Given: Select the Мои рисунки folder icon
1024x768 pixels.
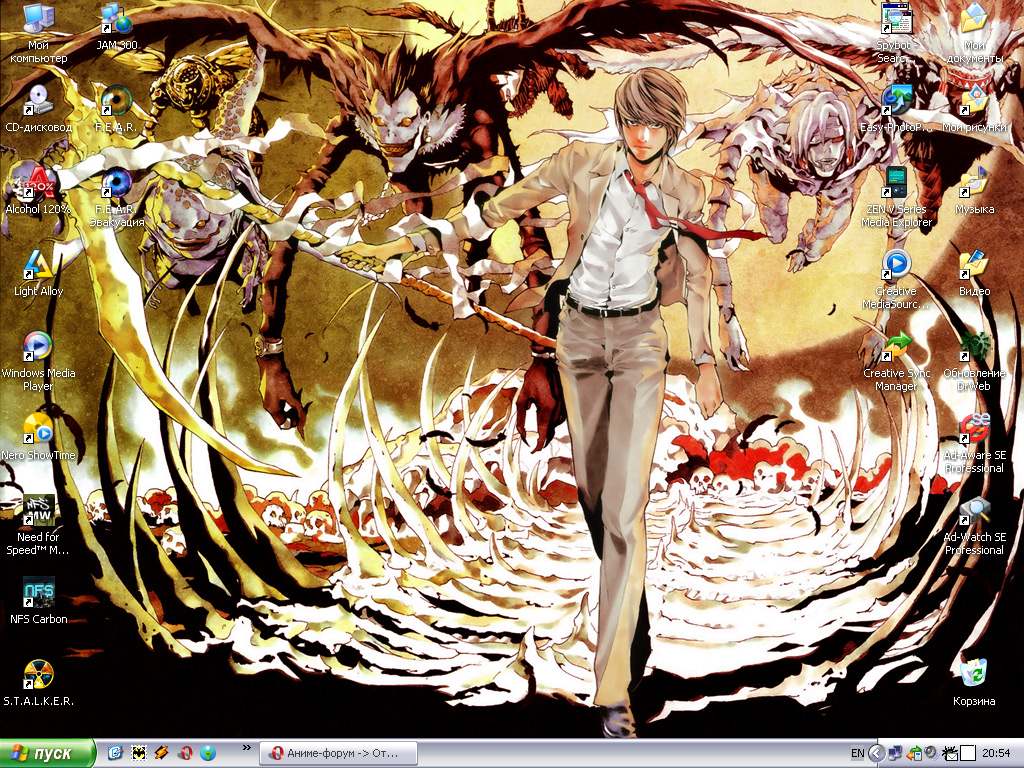Looking at the screenshot, I should [974, 108].
